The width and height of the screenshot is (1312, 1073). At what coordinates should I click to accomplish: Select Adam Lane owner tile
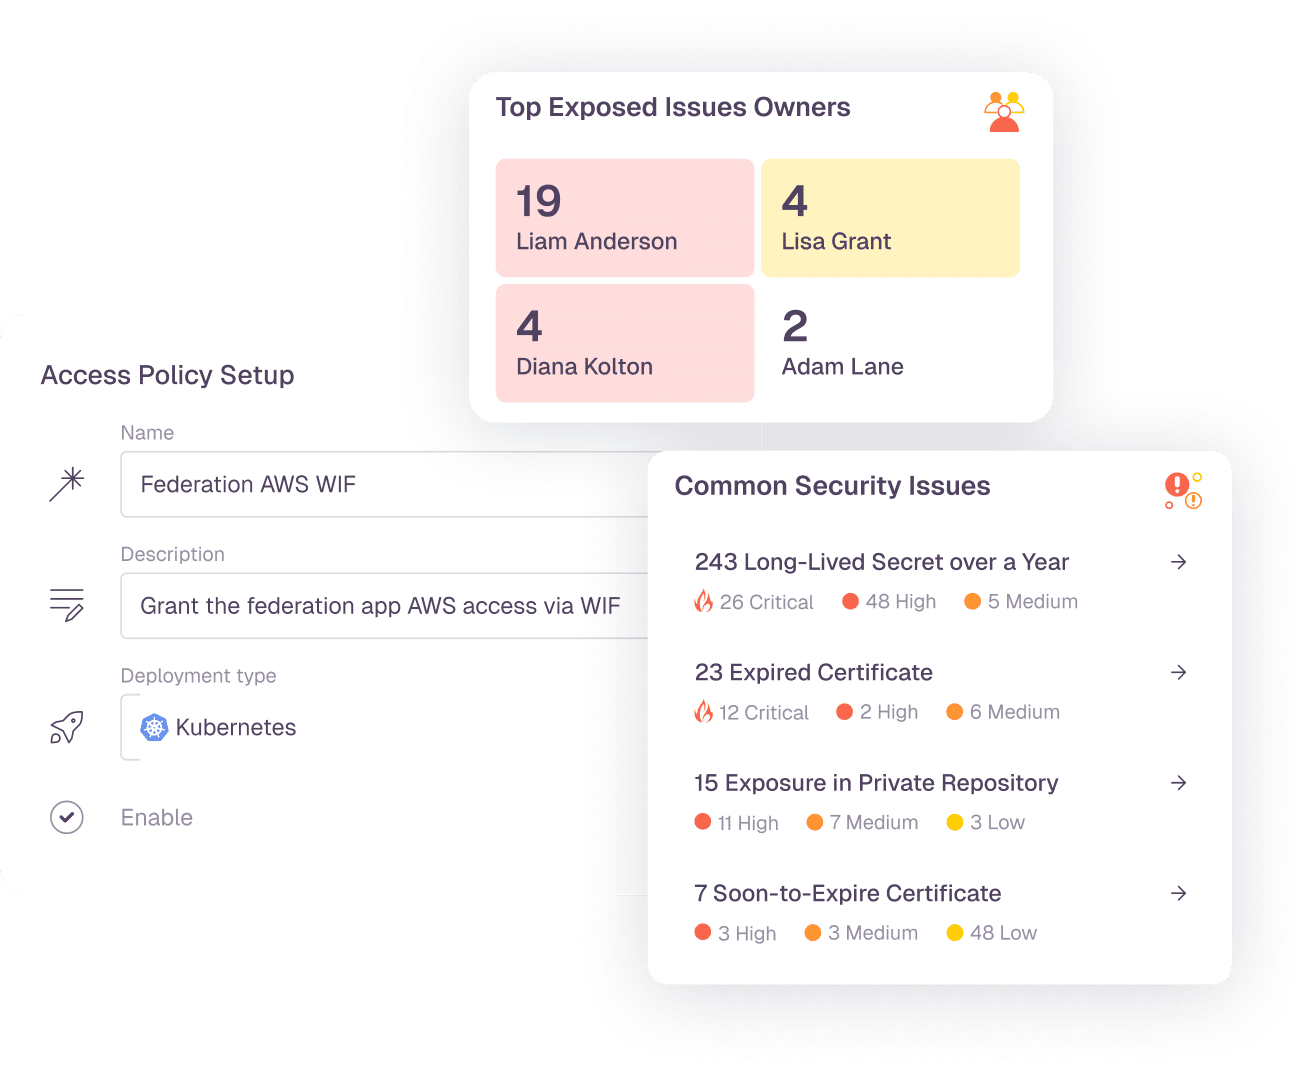point(890,343)
